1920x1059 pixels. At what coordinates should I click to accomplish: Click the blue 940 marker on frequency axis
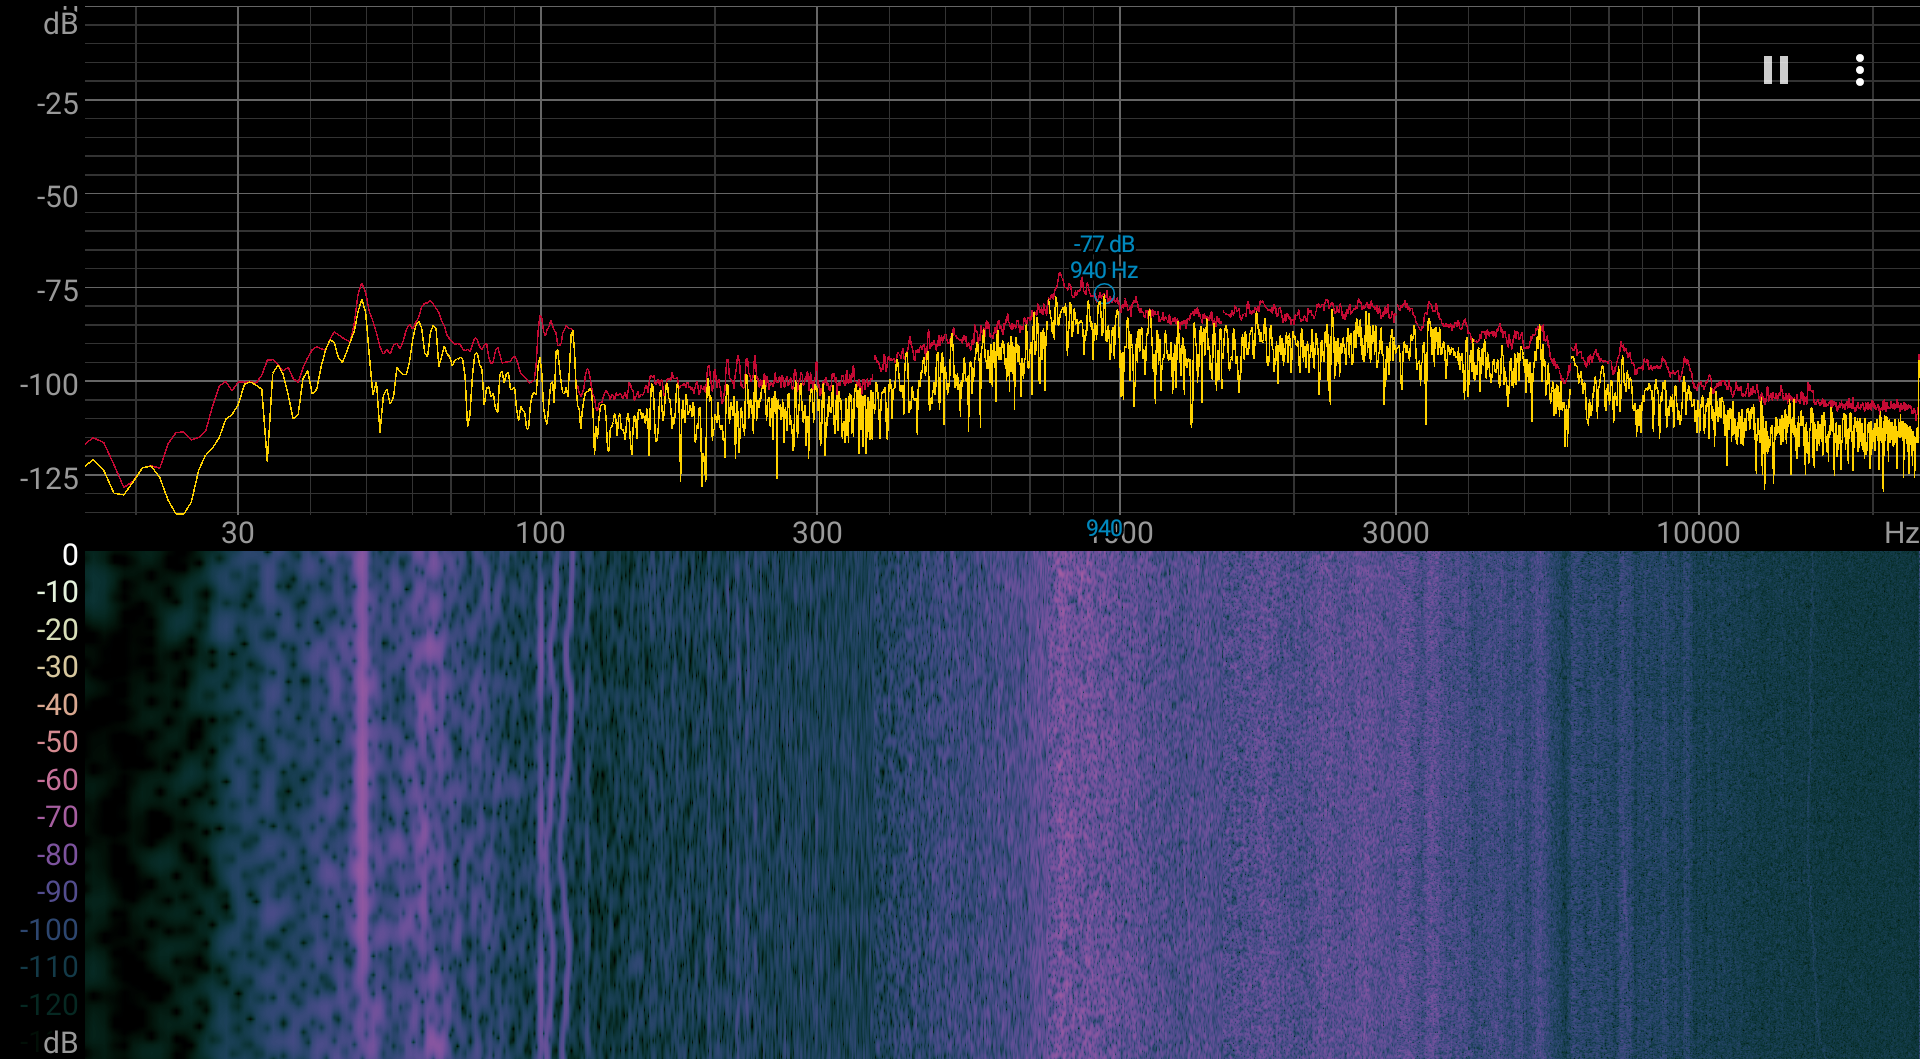tap(1104, 528)
